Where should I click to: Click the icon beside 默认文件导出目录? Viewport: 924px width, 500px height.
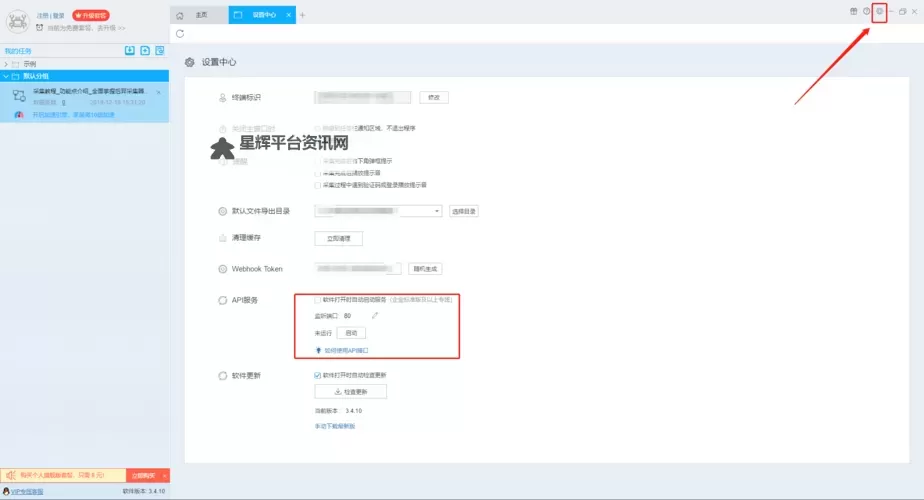click(x=222, y=211)
